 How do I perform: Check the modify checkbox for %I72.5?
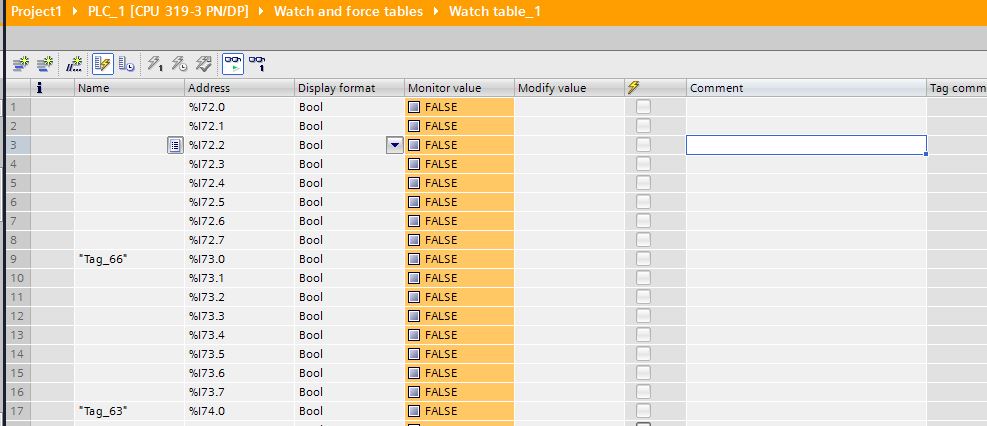click(643, 202)
